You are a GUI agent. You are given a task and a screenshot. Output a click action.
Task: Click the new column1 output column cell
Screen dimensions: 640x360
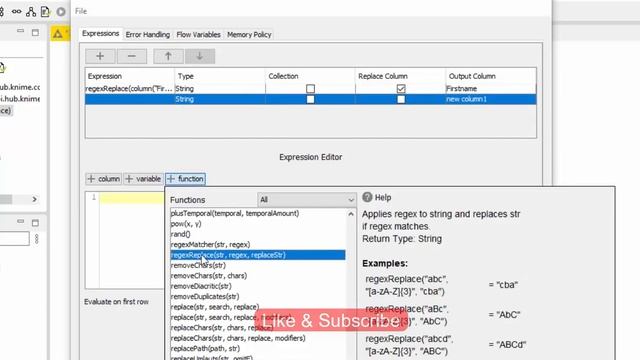click(x=491, y=99)
